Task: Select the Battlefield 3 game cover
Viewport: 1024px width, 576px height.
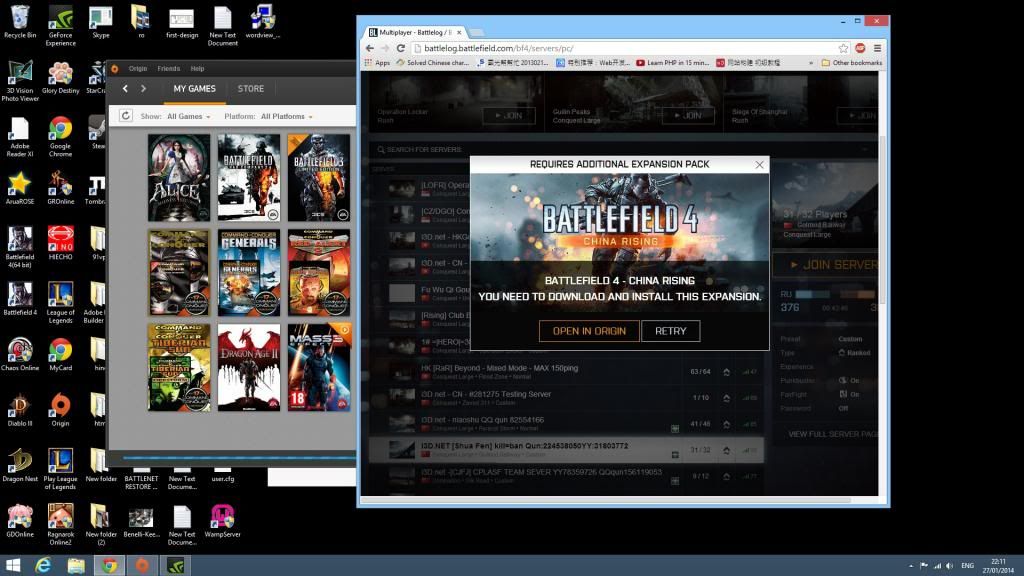Action: tap(319, 178)
